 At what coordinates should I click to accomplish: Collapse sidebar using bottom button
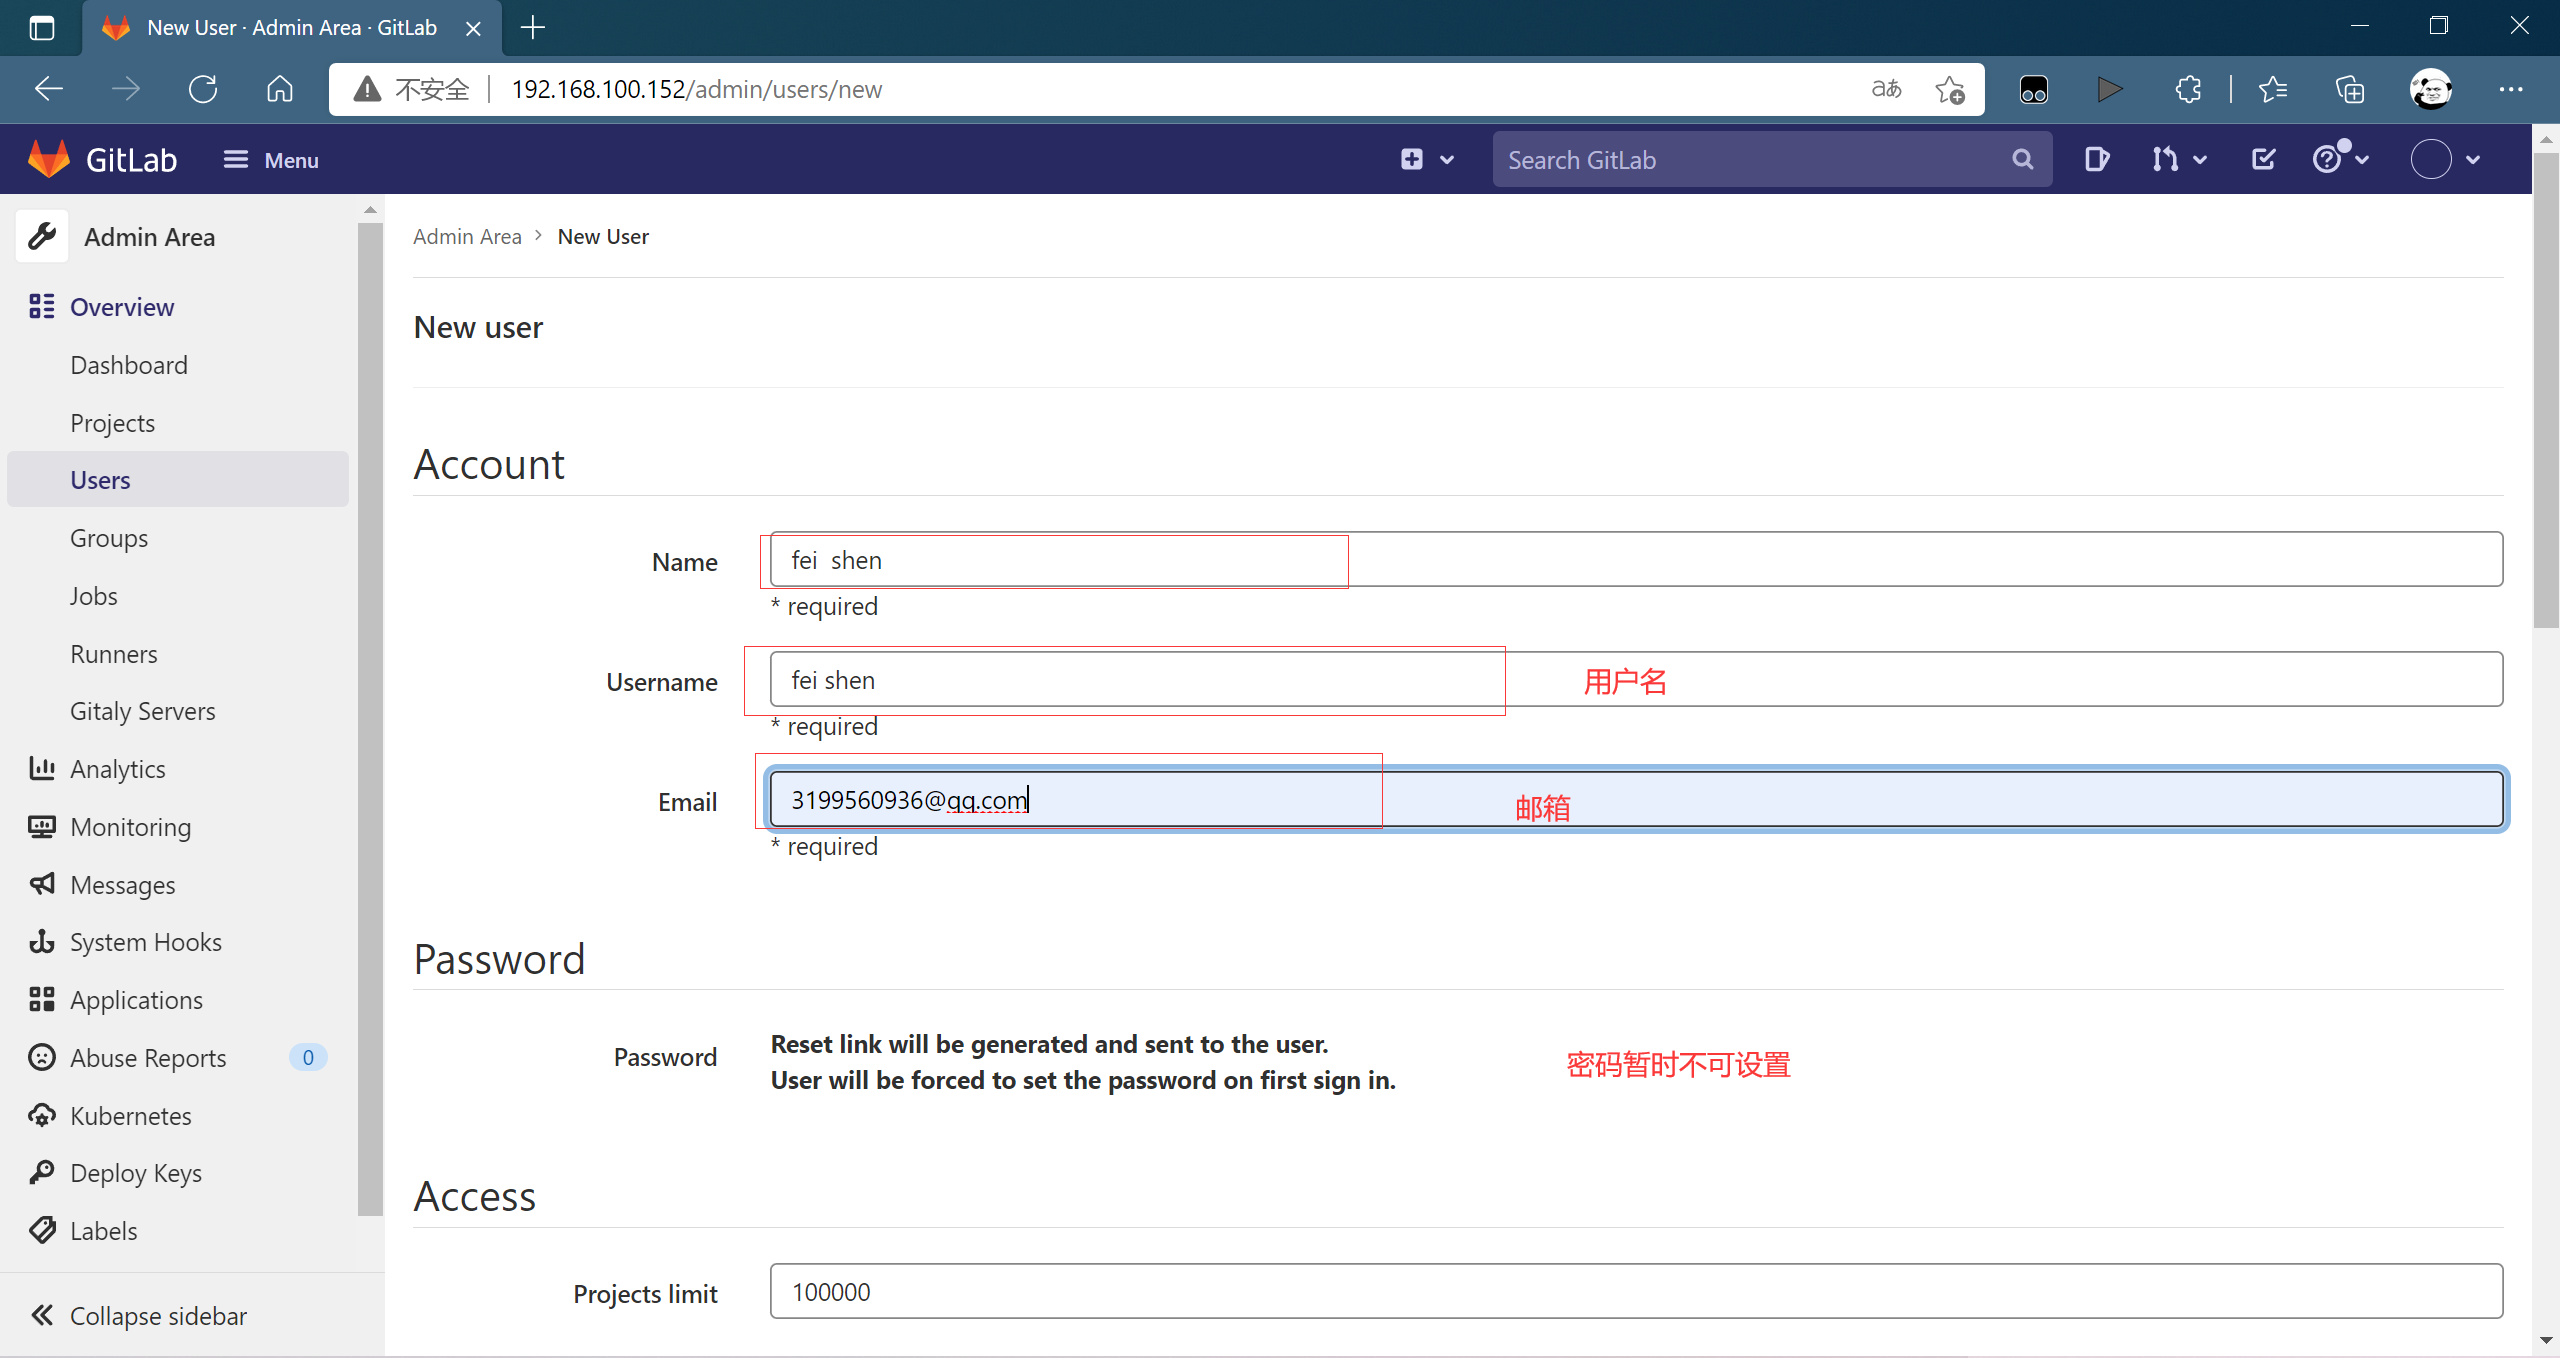tap(140, 1315)
